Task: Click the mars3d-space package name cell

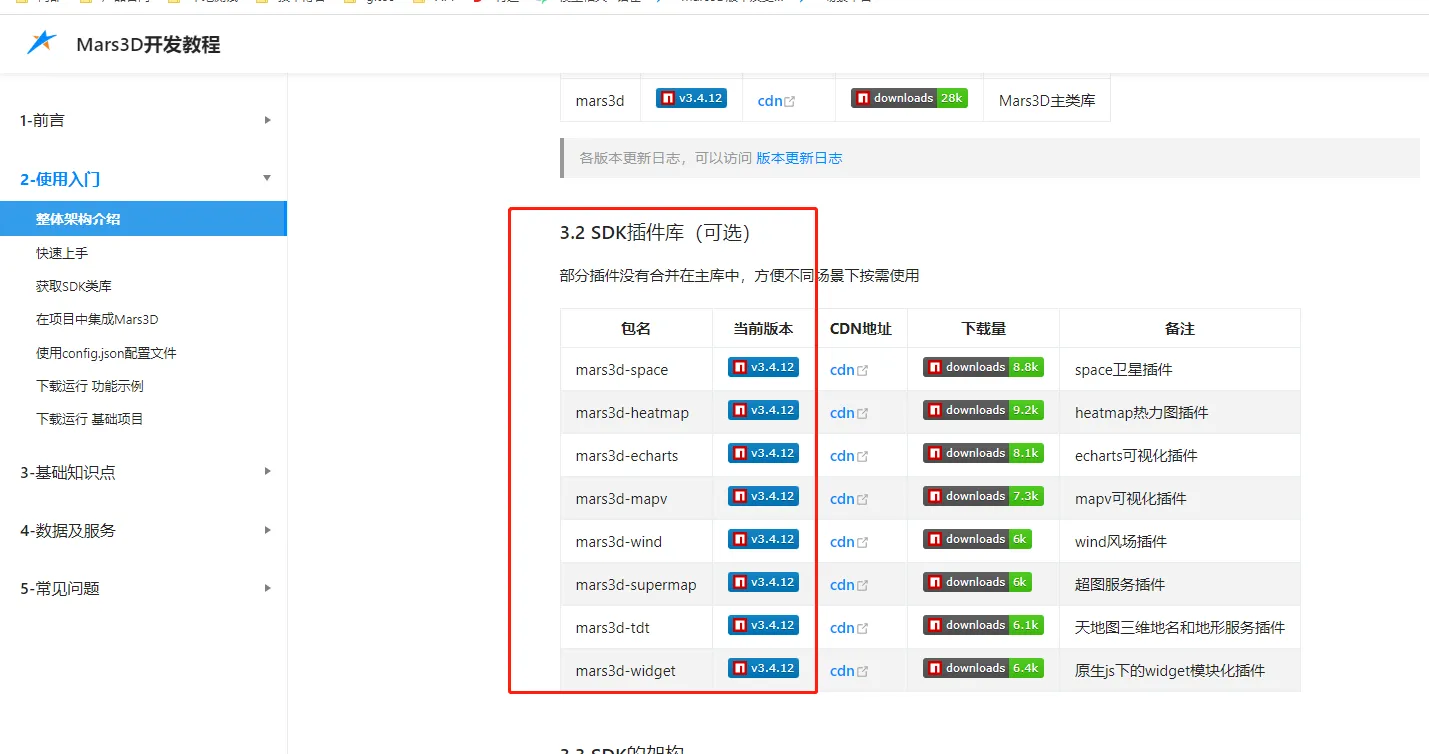Action: (x=636, y=370)
